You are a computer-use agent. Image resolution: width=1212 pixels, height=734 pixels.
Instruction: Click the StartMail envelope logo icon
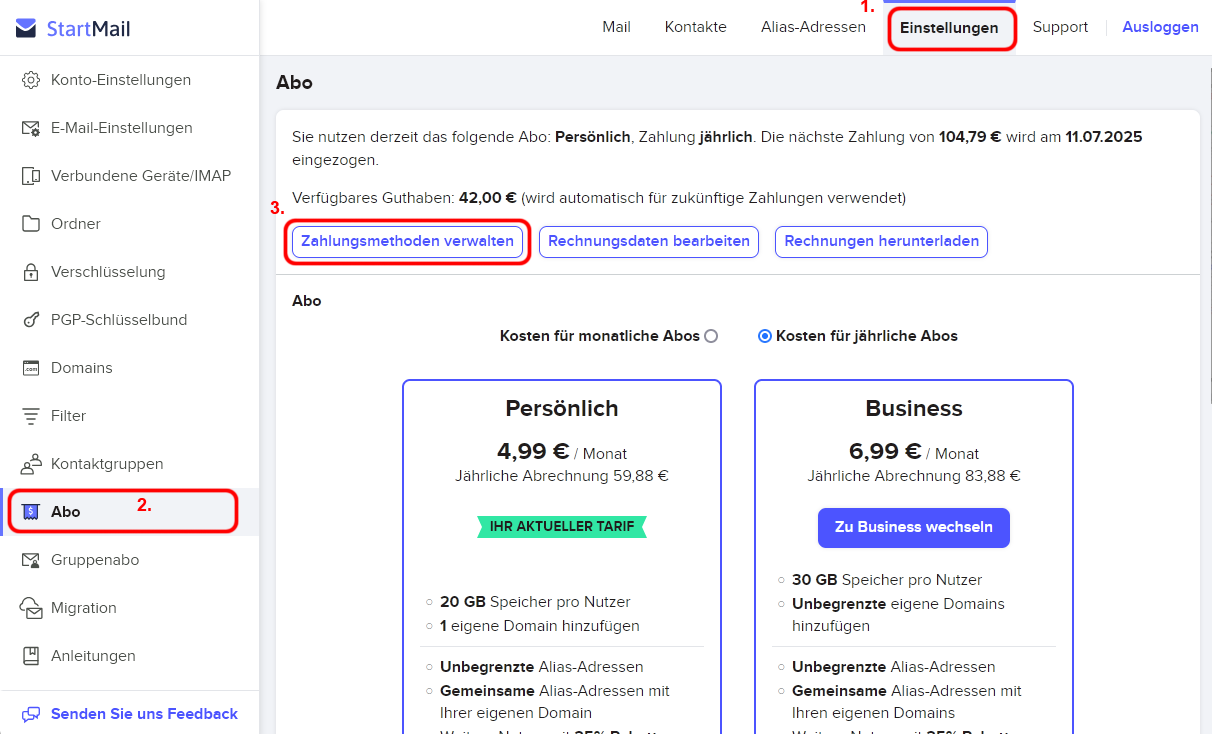(26, 28)
